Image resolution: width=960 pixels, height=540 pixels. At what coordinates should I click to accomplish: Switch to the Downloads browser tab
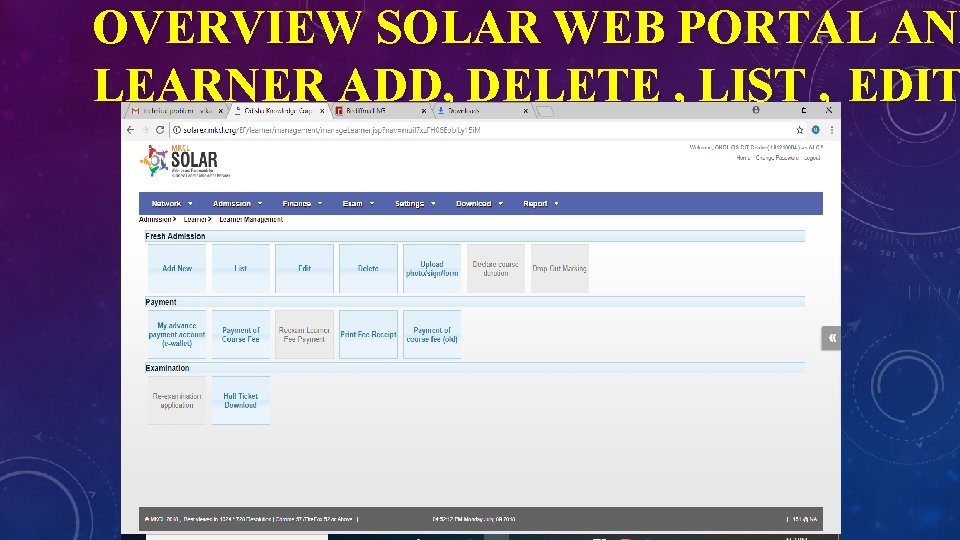pos(480,111)
